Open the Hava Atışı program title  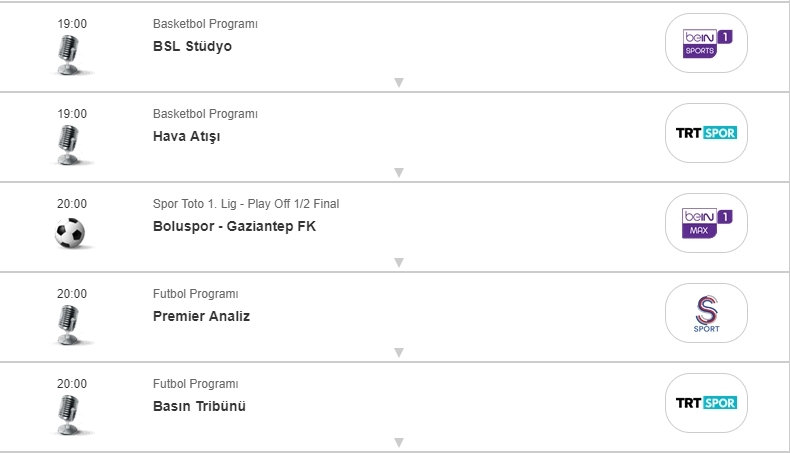tap(186, 136)
